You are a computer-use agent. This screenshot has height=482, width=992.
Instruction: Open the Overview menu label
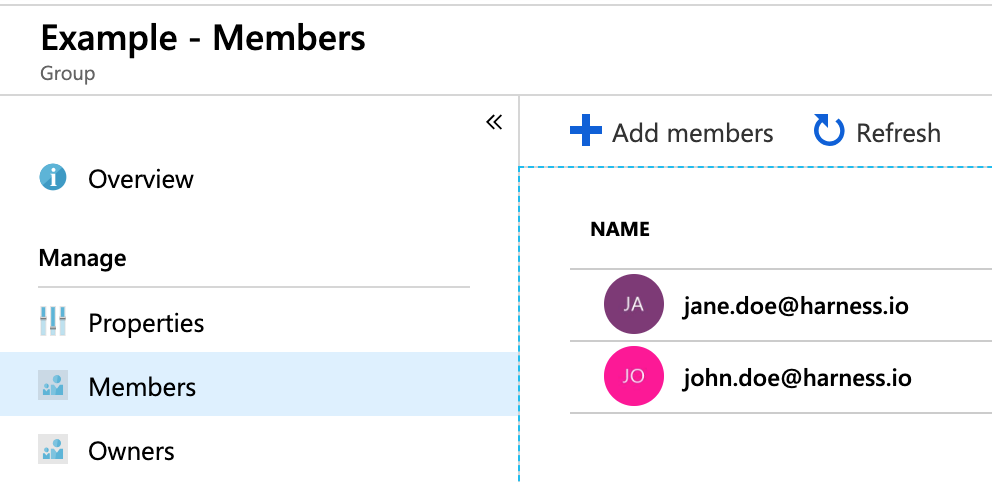140,180
